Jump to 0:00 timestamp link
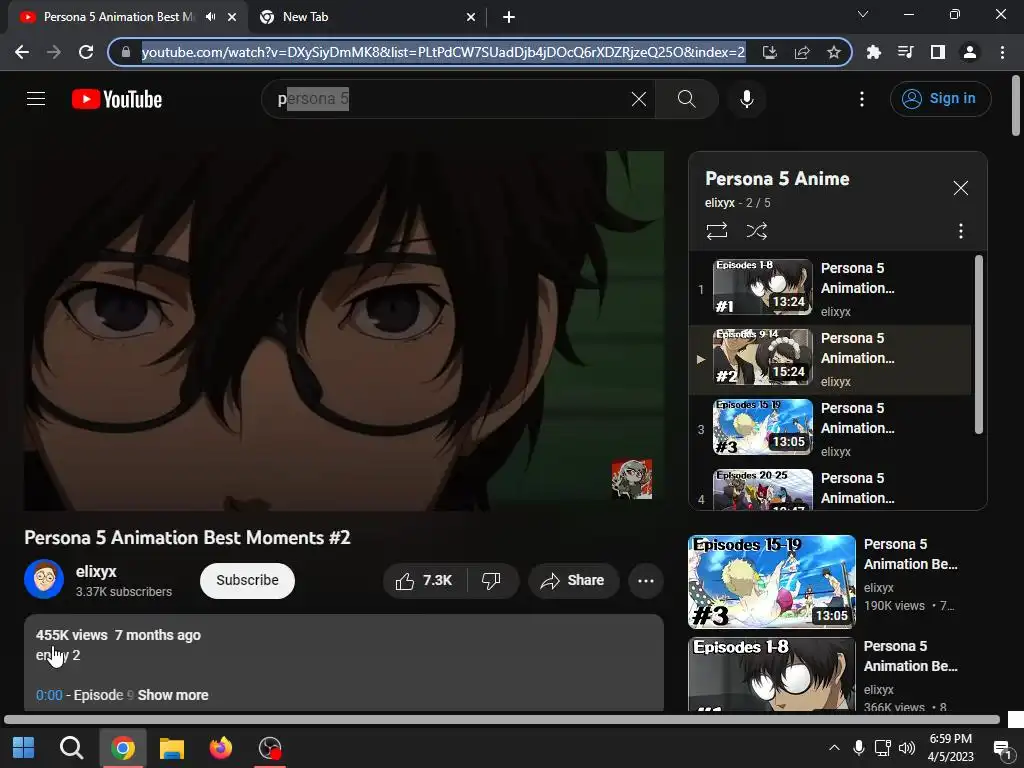1024x768 pixels. pyautogui.click(x=49, y=695)
